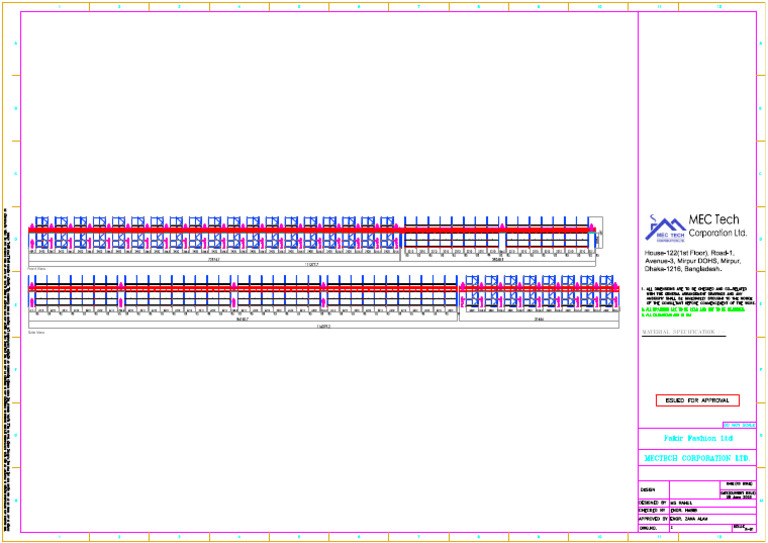Click the drawing date cell in title block
Image resolution: width=768 pixels, height=543 pixels.
738,495
